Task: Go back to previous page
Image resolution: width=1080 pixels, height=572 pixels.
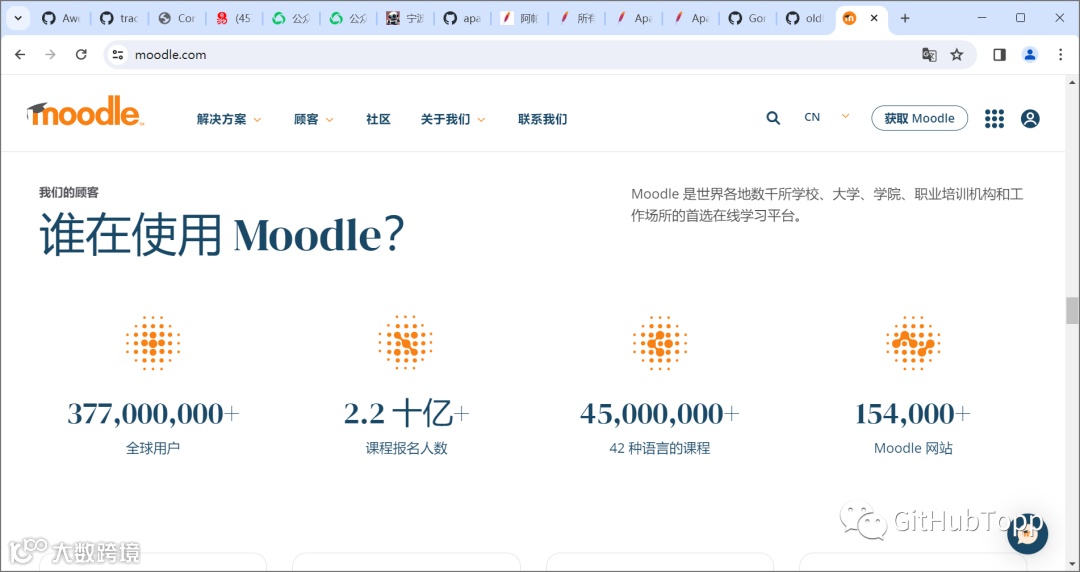Action: click(20, 54)
